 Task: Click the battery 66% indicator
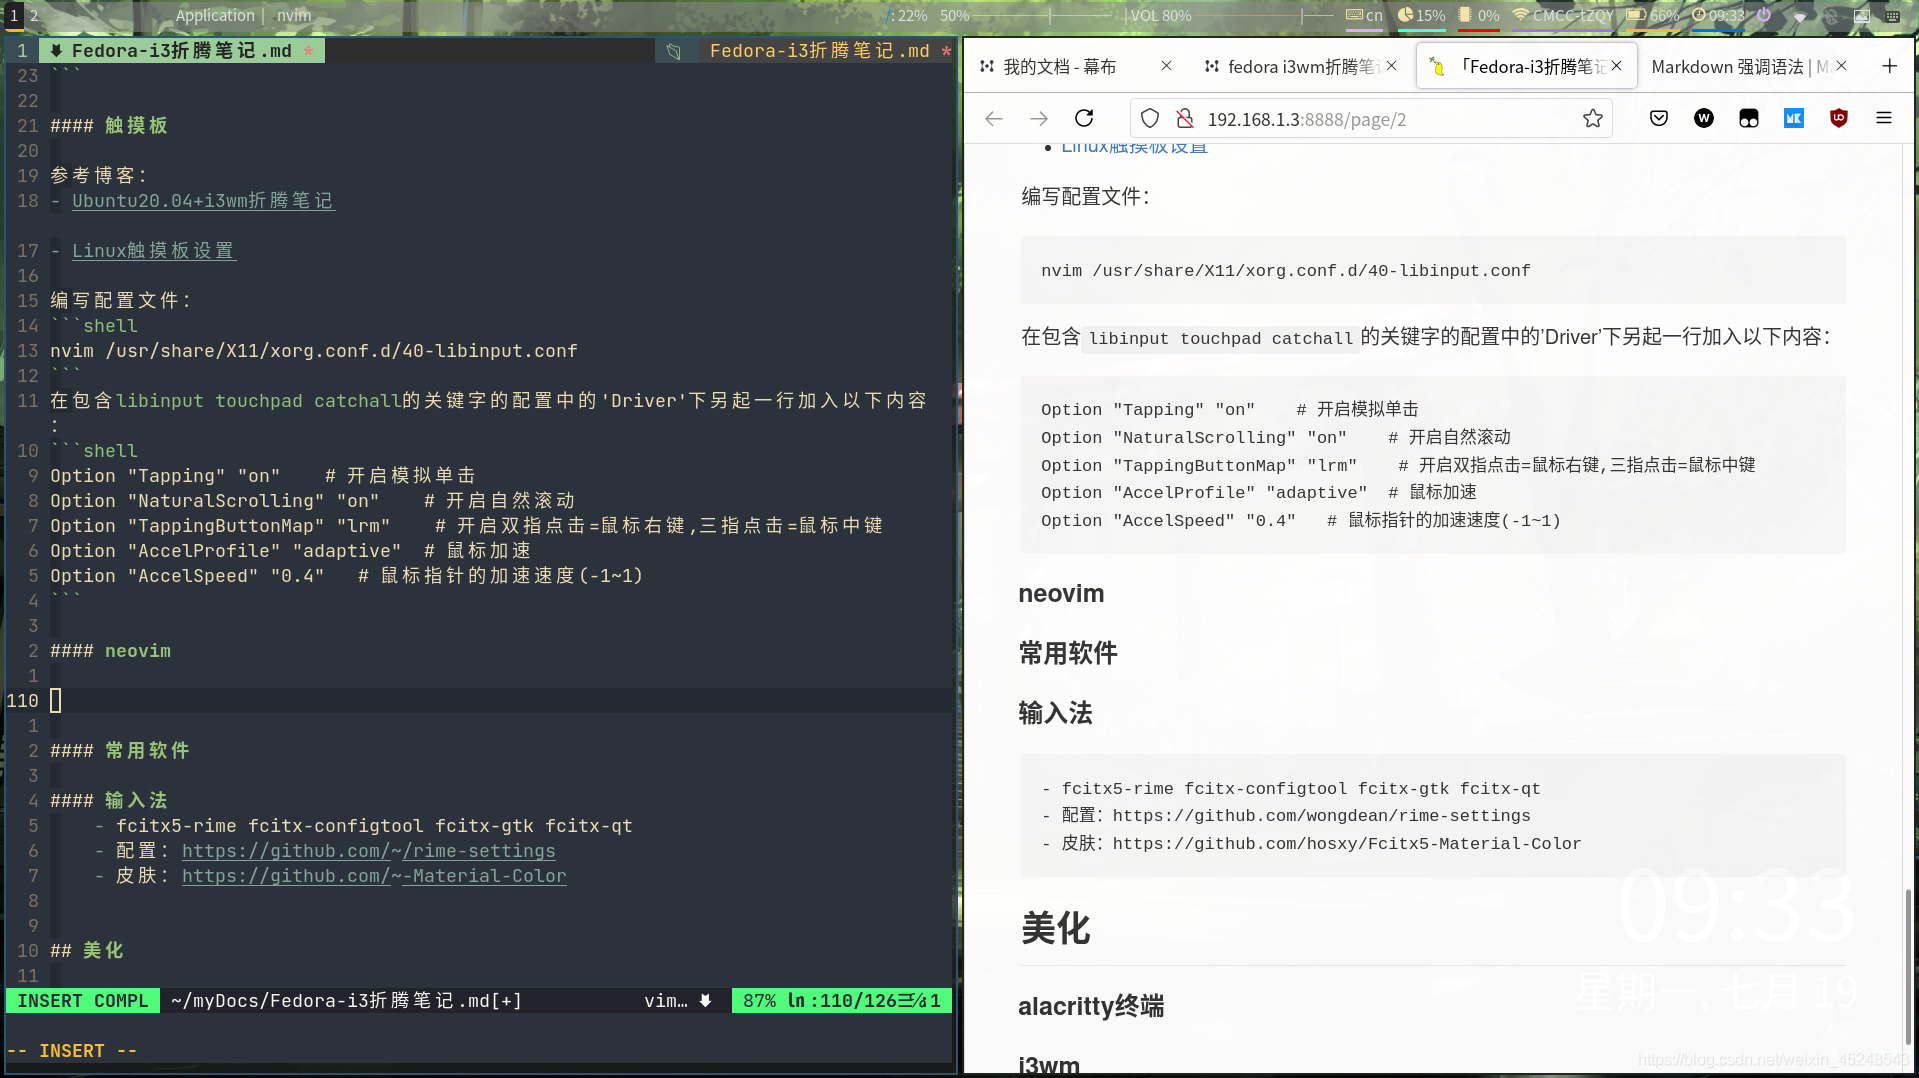(x=1652, y=15)
